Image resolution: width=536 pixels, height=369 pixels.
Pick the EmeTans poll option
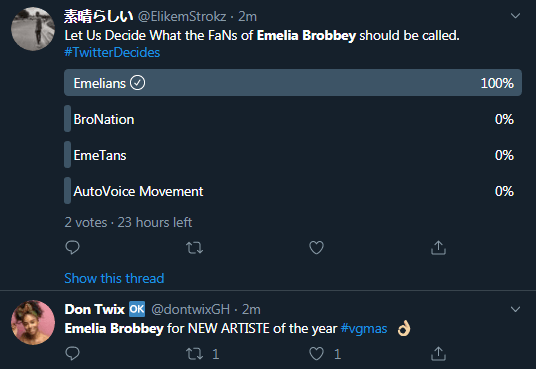click(293, 155)
